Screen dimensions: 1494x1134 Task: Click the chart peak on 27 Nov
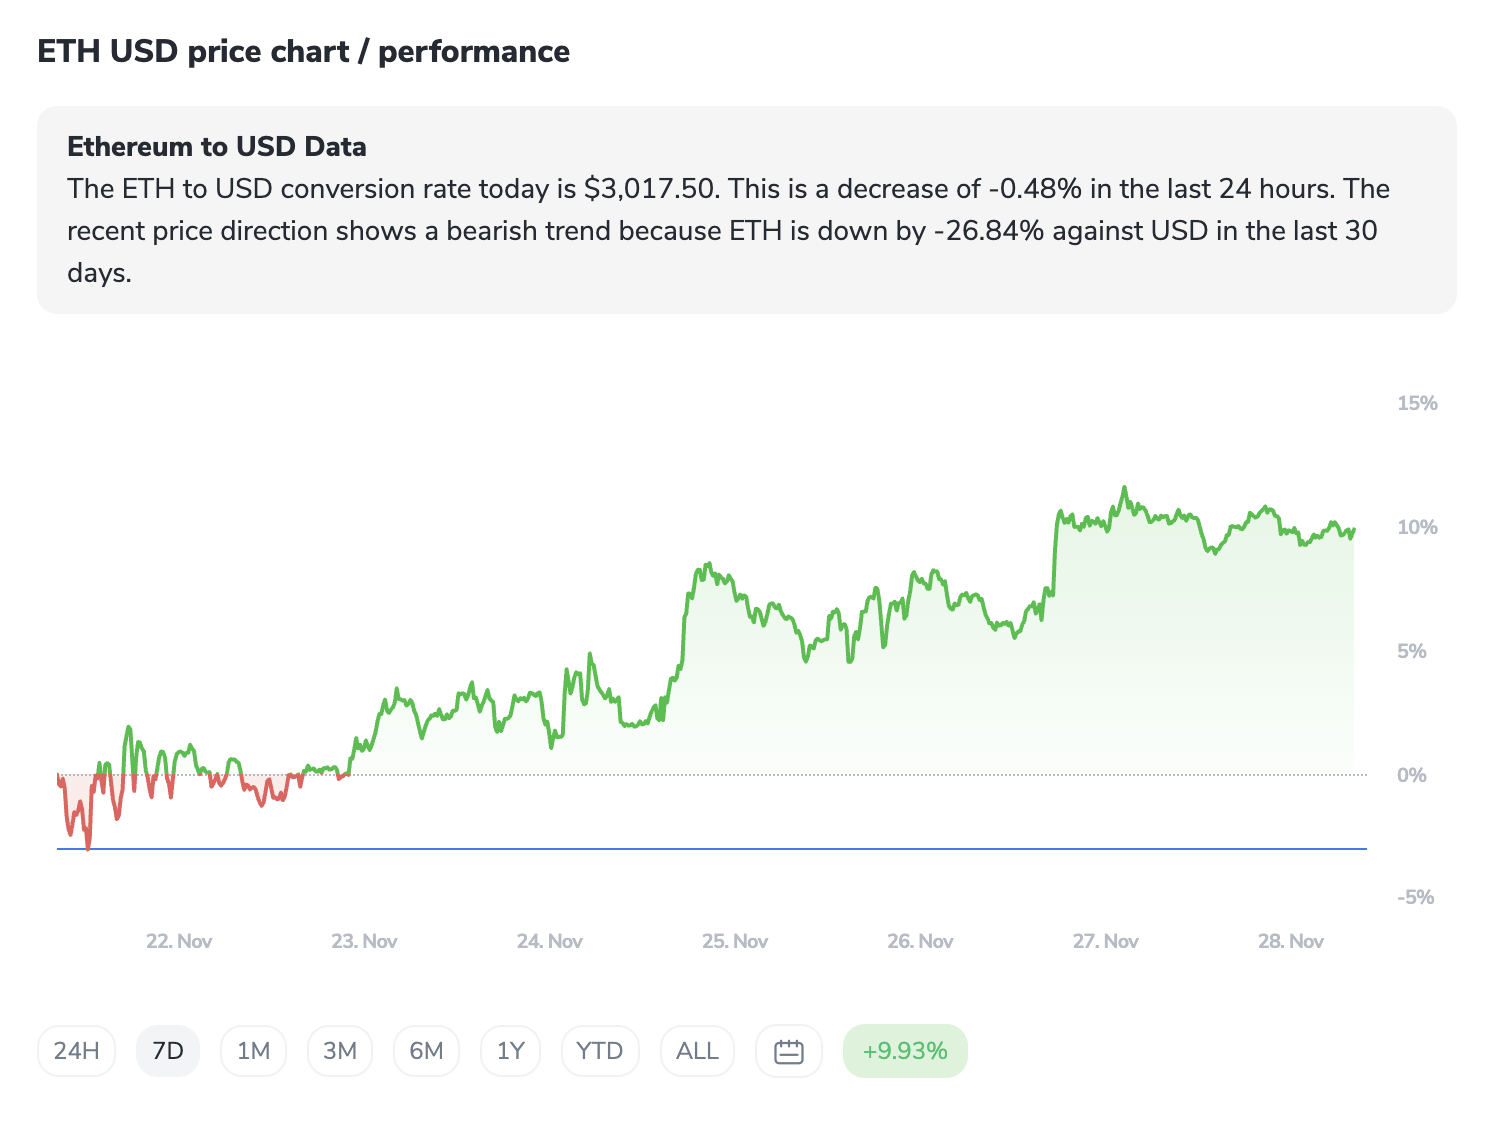tap(1124, 488)
